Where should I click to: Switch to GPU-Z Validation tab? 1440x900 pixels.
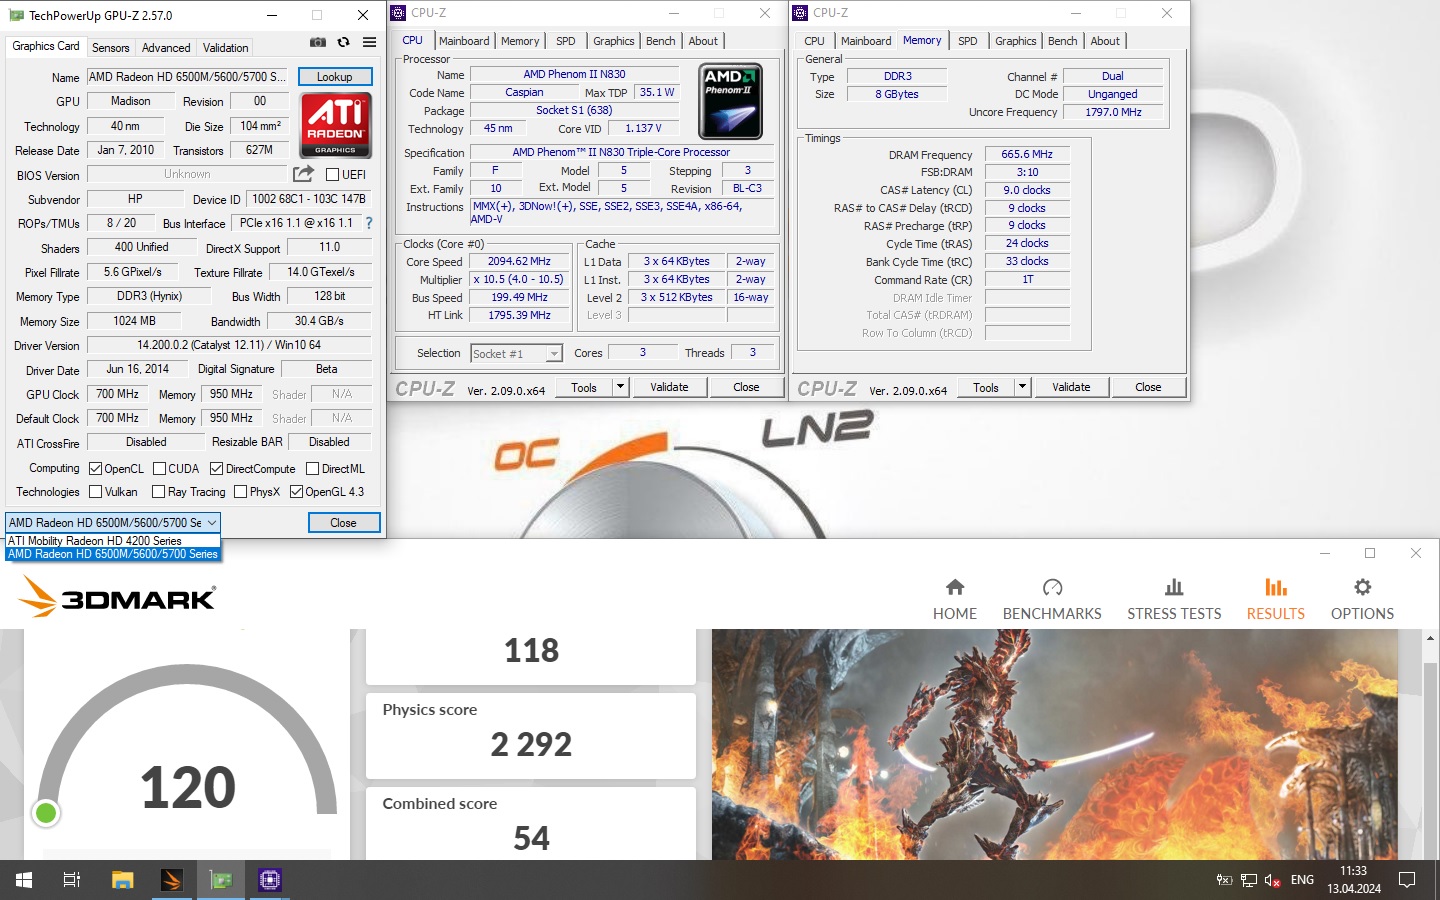(x=225, y=48)
